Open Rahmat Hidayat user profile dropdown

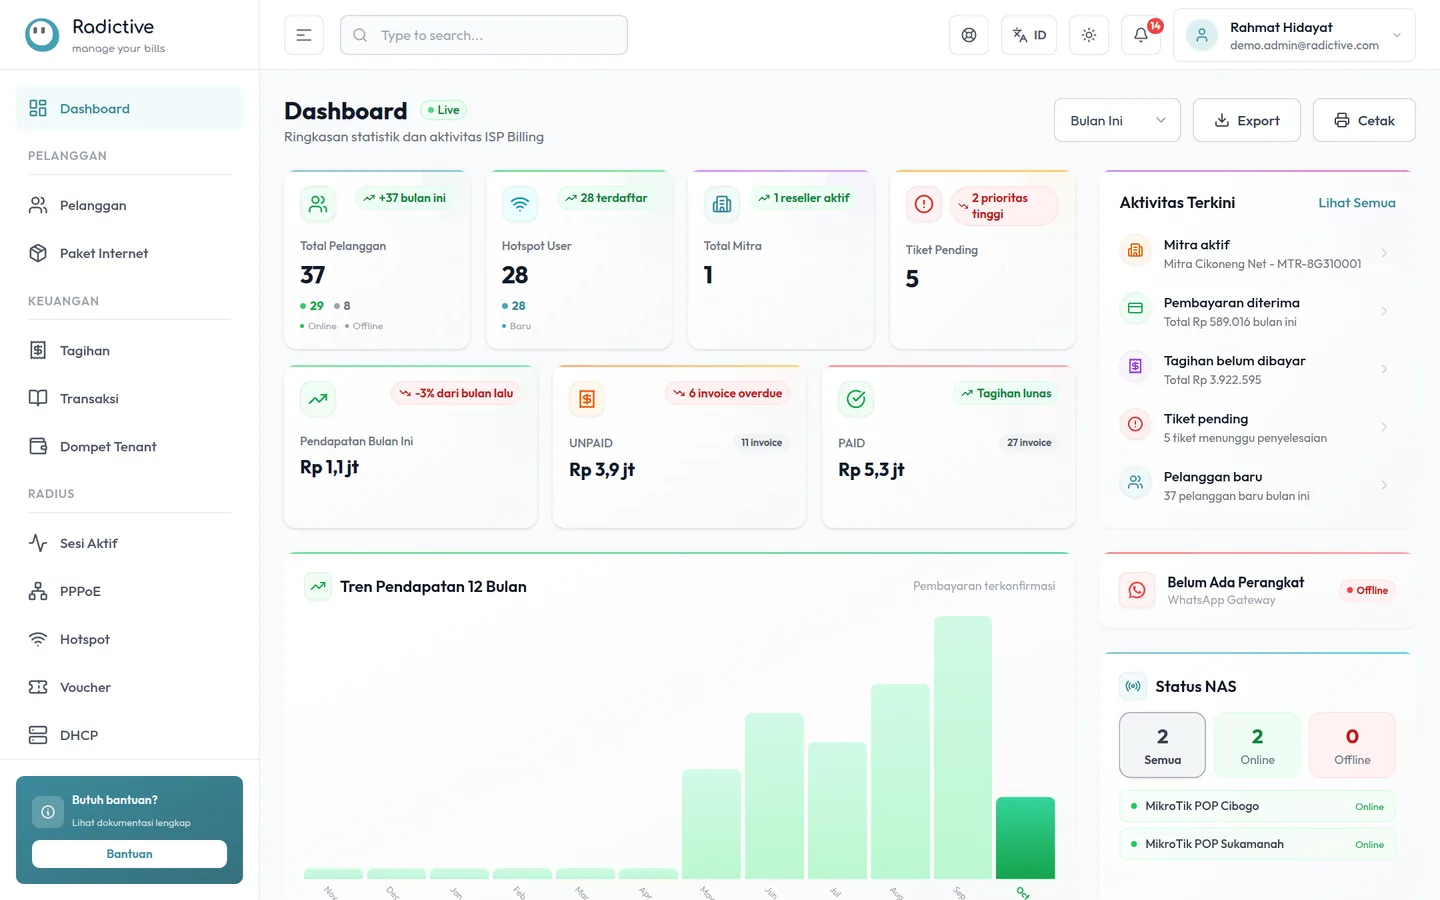(1294, 35)
